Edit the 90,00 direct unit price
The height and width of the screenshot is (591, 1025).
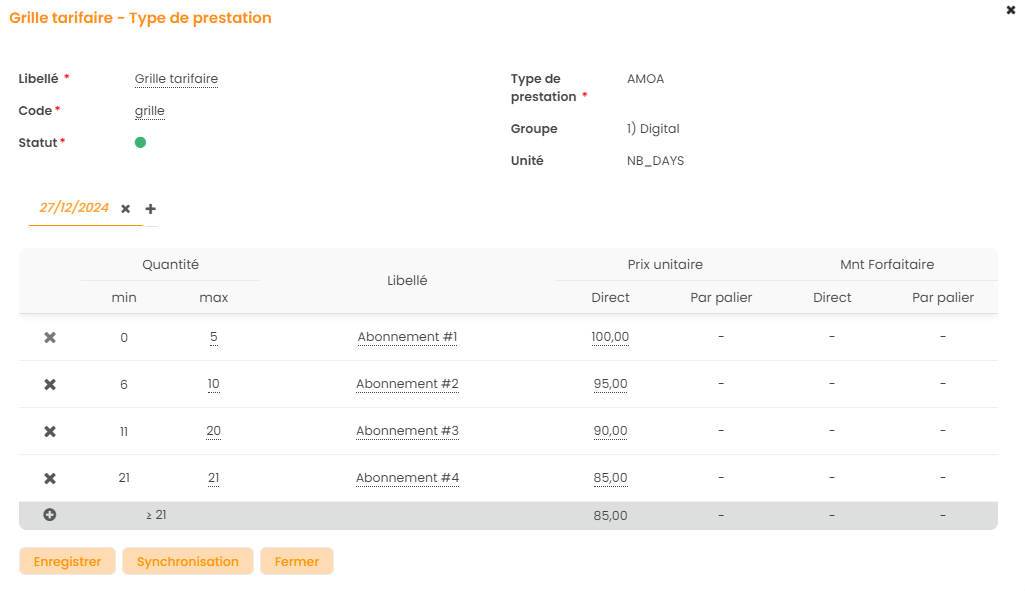coord(610,432)
